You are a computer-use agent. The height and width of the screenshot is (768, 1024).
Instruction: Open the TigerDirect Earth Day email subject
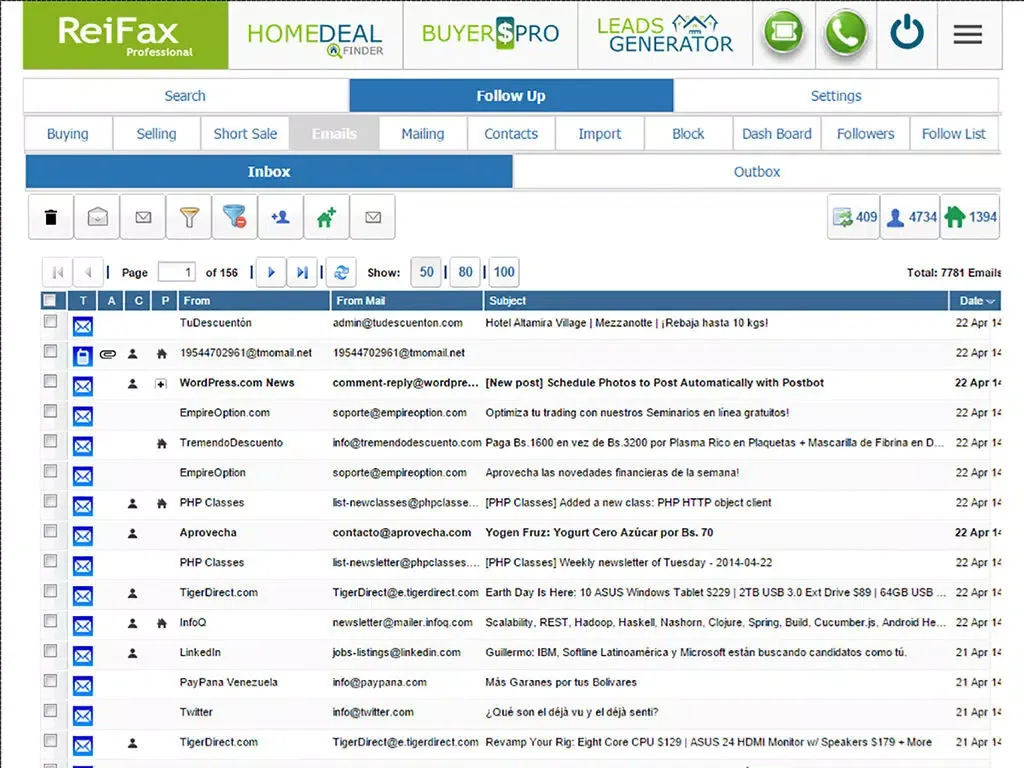click(x=715, y=593)
